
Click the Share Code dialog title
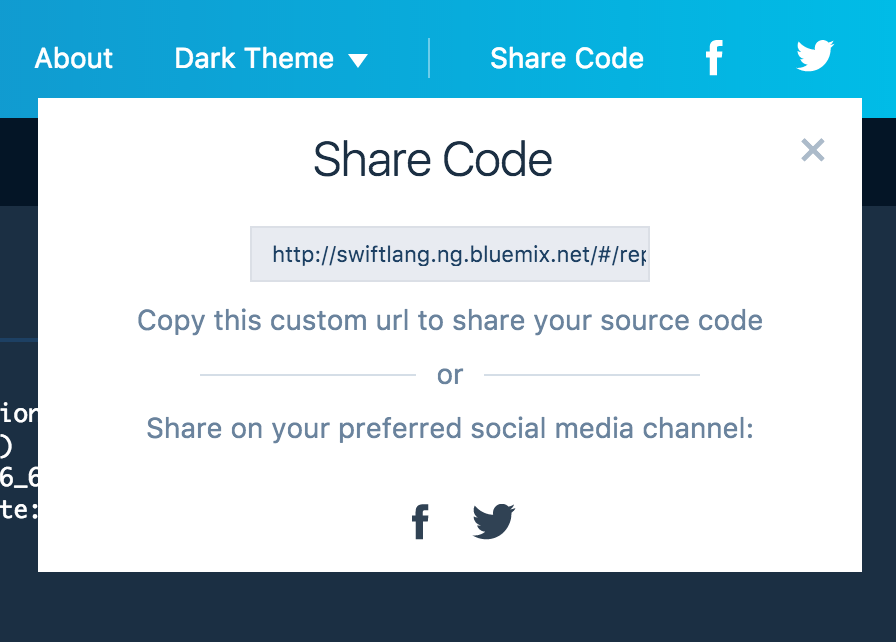coord(433,159)
